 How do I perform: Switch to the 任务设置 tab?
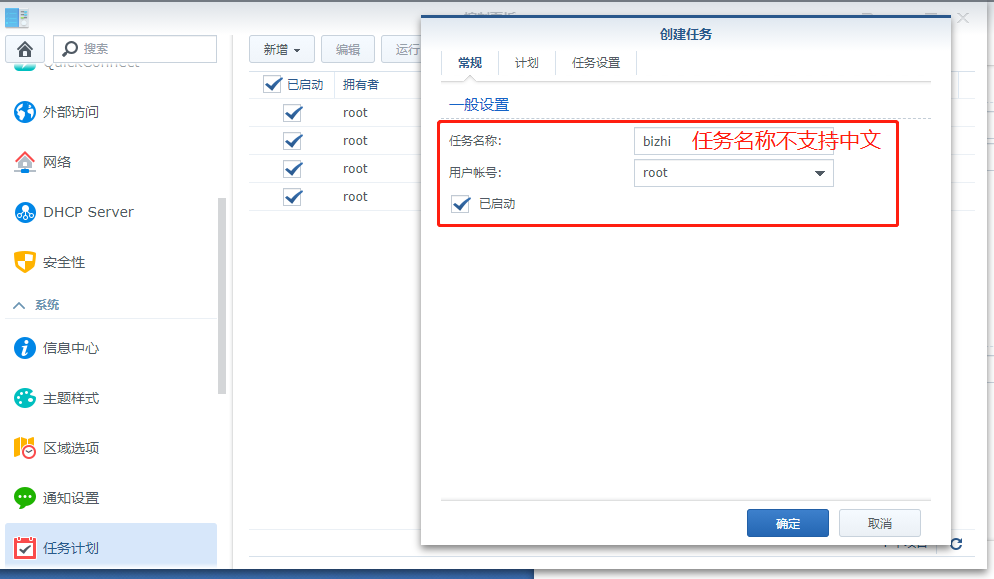click(x=596, y=62)
